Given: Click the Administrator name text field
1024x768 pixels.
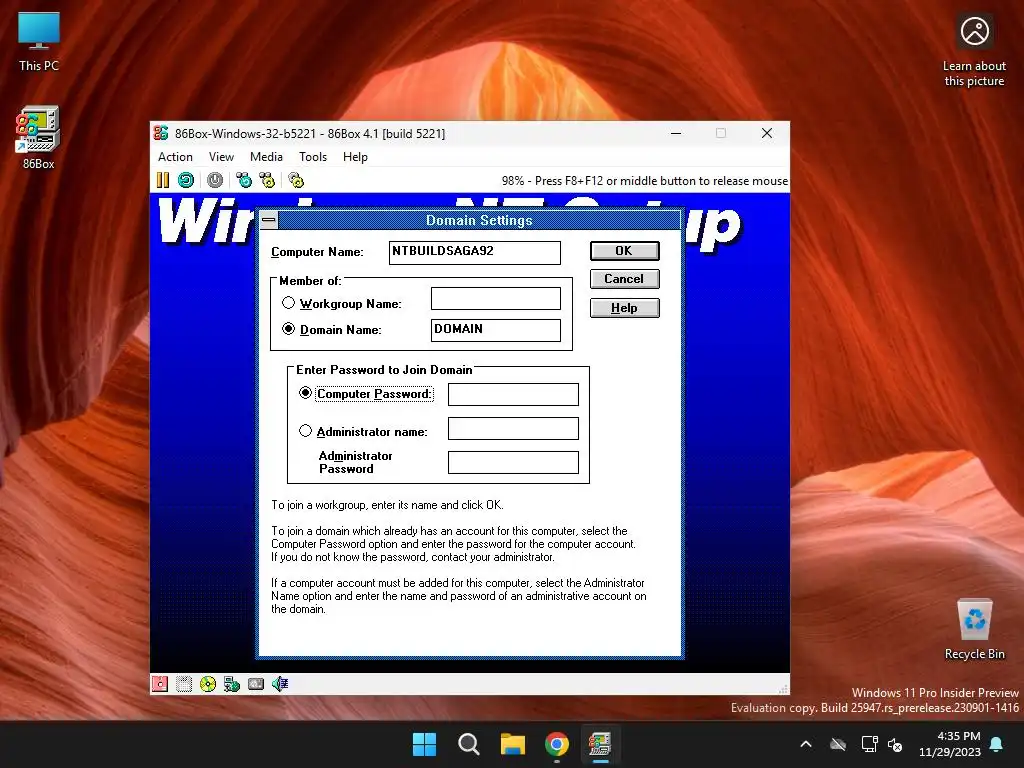Looking at the screenshot, I should coord(513,428).
